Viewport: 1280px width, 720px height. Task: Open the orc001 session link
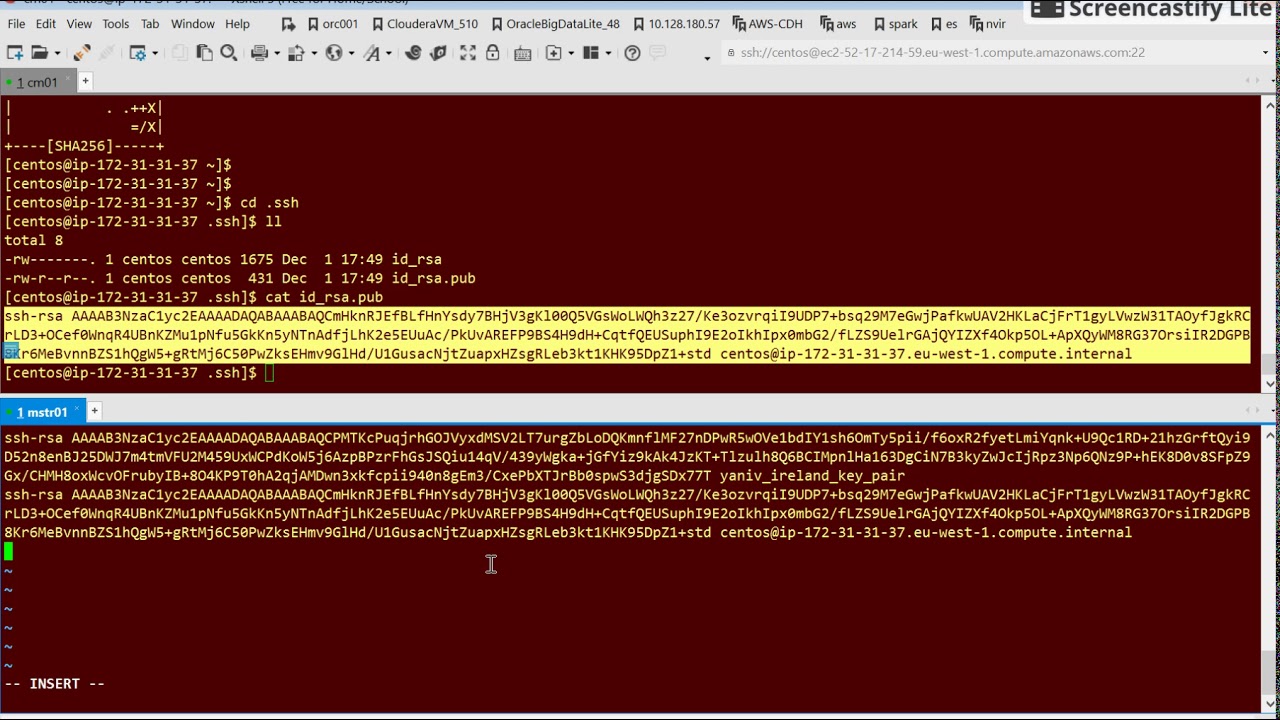333,23
